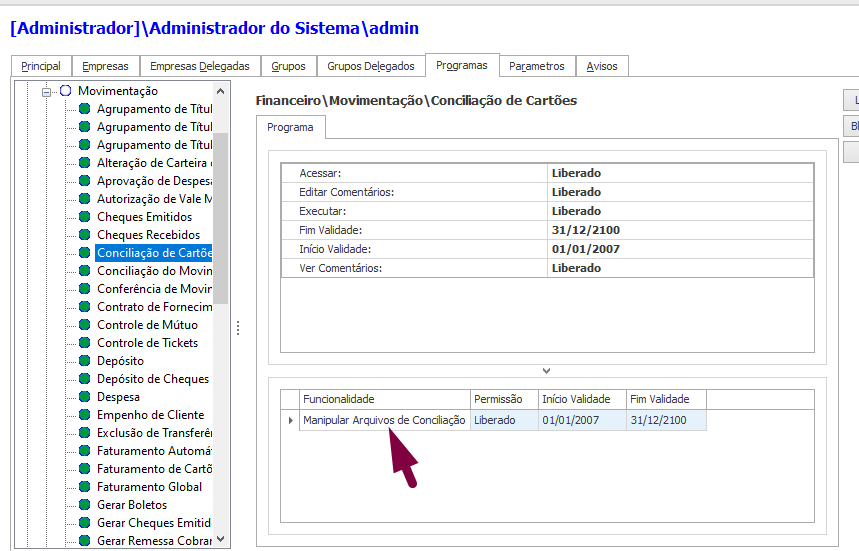Screen dimensions: 859x551
Task: Click the tree scrollbar down arrow
Action: (x=221, y=539)
